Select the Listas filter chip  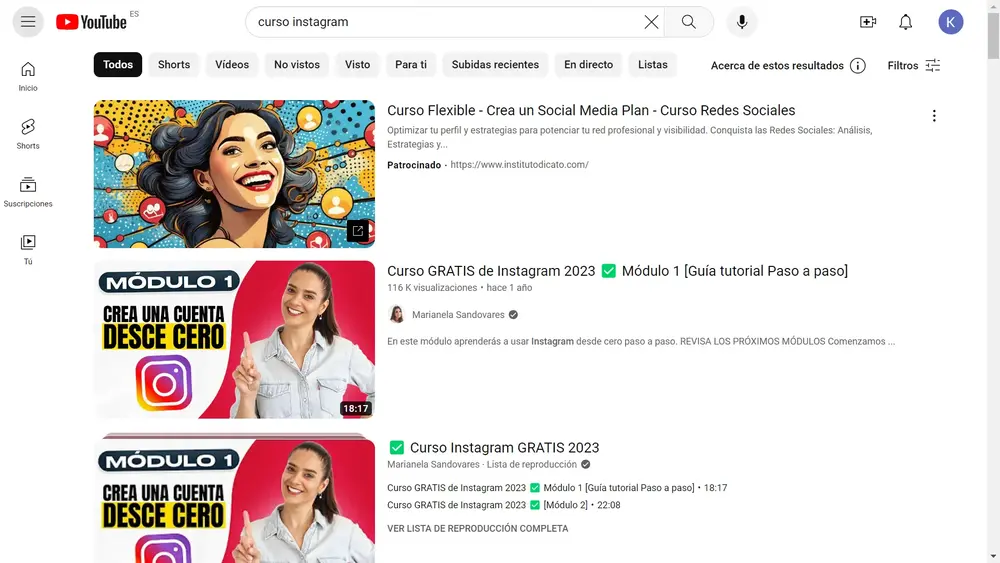click(652, 64)
